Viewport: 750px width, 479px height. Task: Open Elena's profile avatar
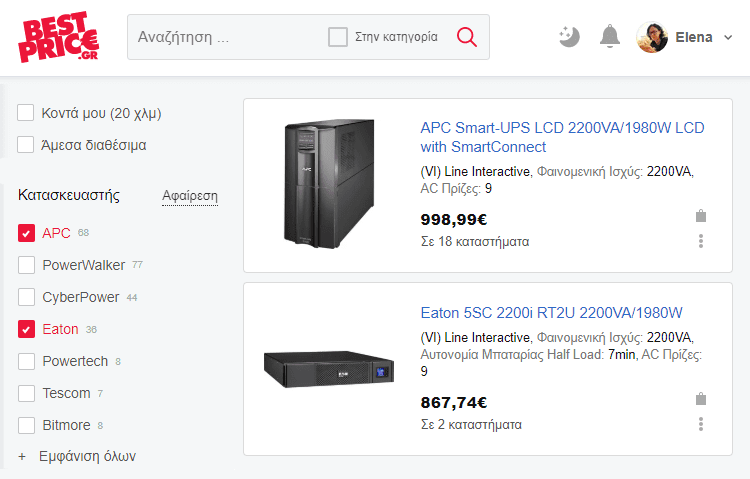click(x=652, y=37)
